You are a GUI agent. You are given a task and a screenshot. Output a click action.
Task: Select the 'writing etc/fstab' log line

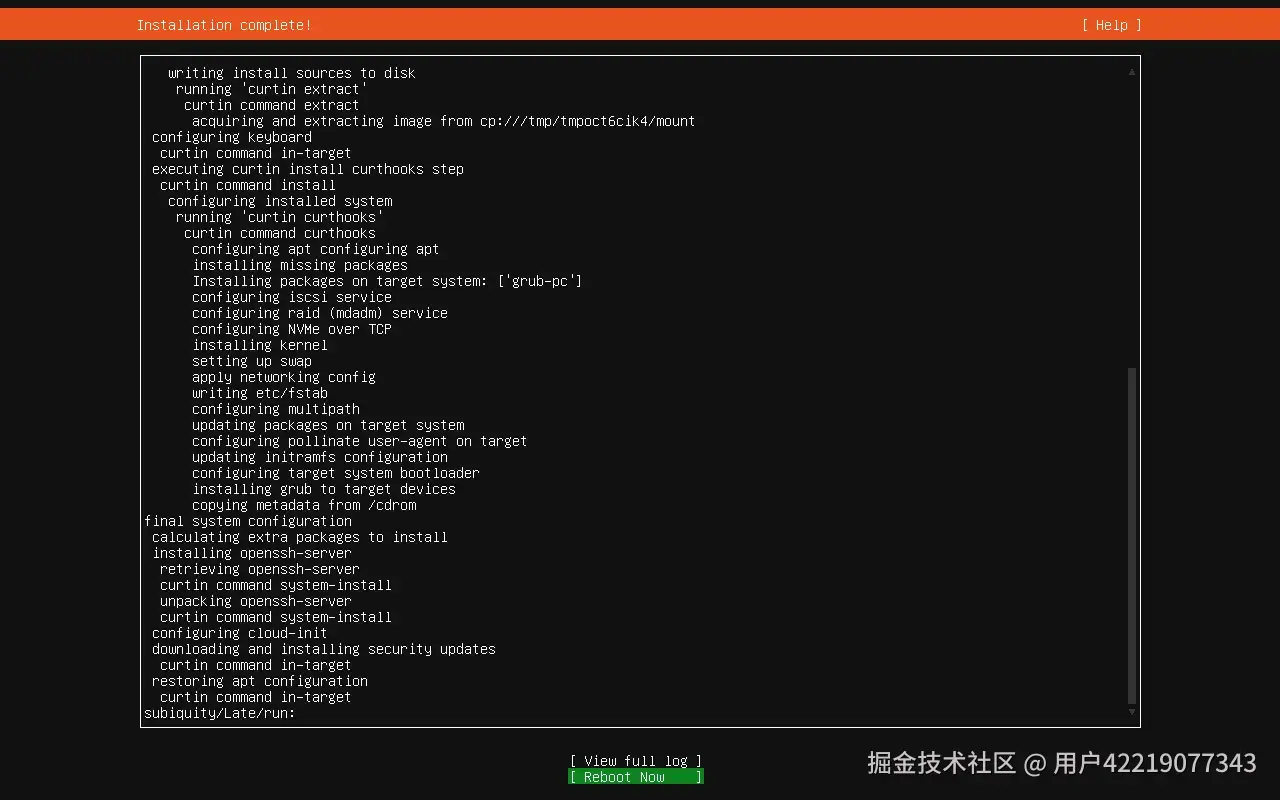[260, 393]
